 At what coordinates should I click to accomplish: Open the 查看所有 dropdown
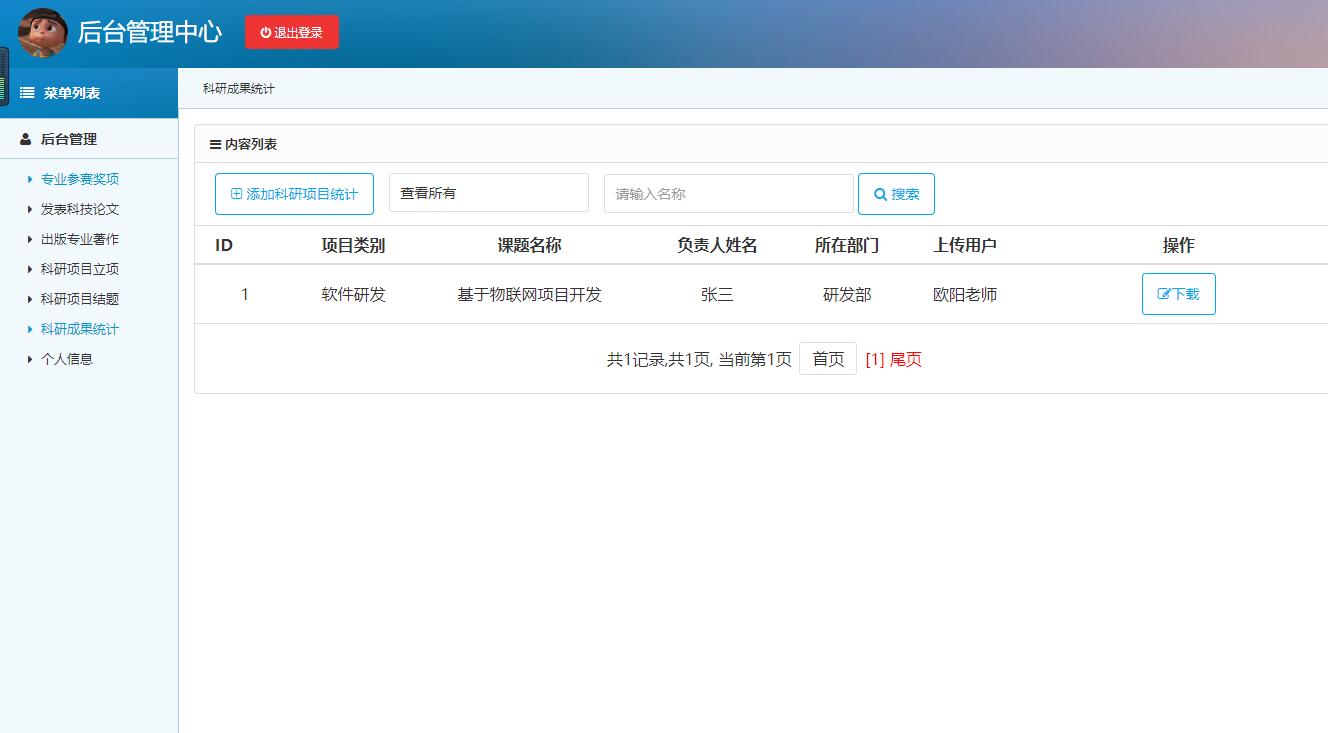488,192
